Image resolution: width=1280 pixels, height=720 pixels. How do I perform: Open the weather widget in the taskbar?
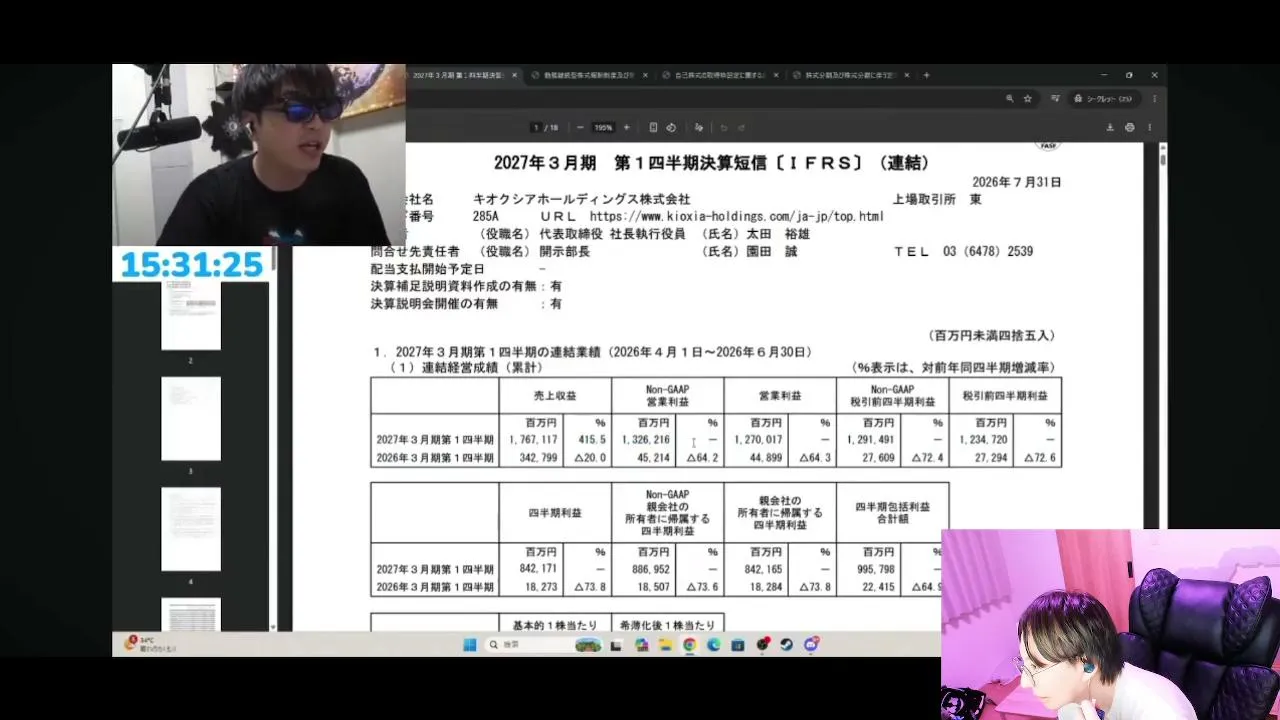tap(150, 645)
